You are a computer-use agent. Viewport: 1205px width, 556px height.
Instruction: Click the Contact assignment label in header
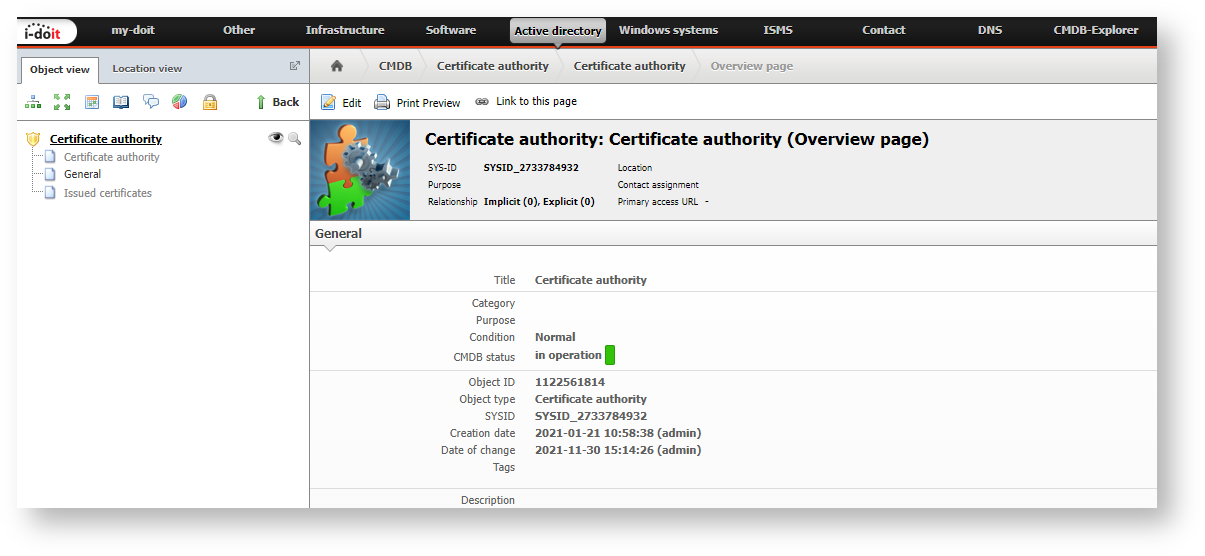[658, 185]
